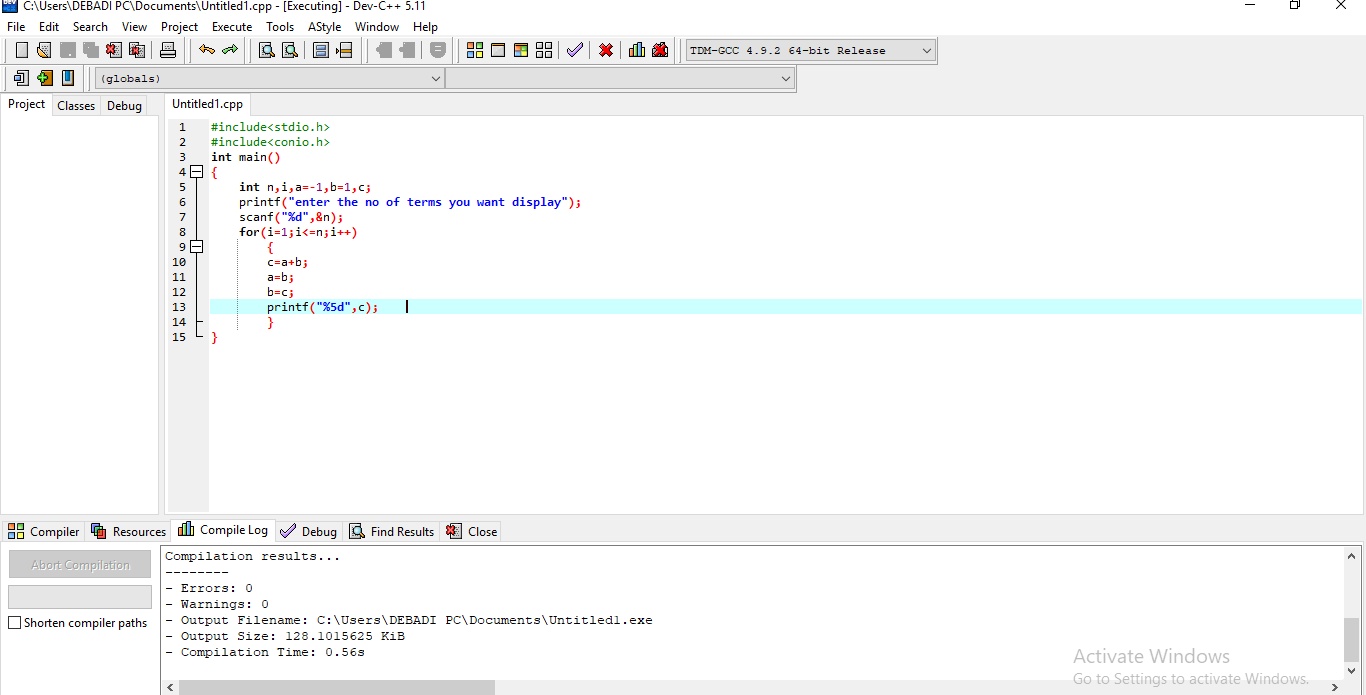Undo the last edit with toolbar arrow

click(207, 50)
